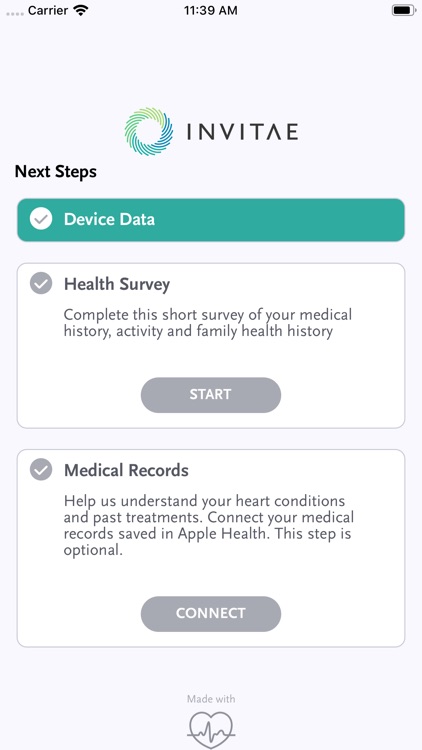Select the Medical Records title

(x=126, y=470)
